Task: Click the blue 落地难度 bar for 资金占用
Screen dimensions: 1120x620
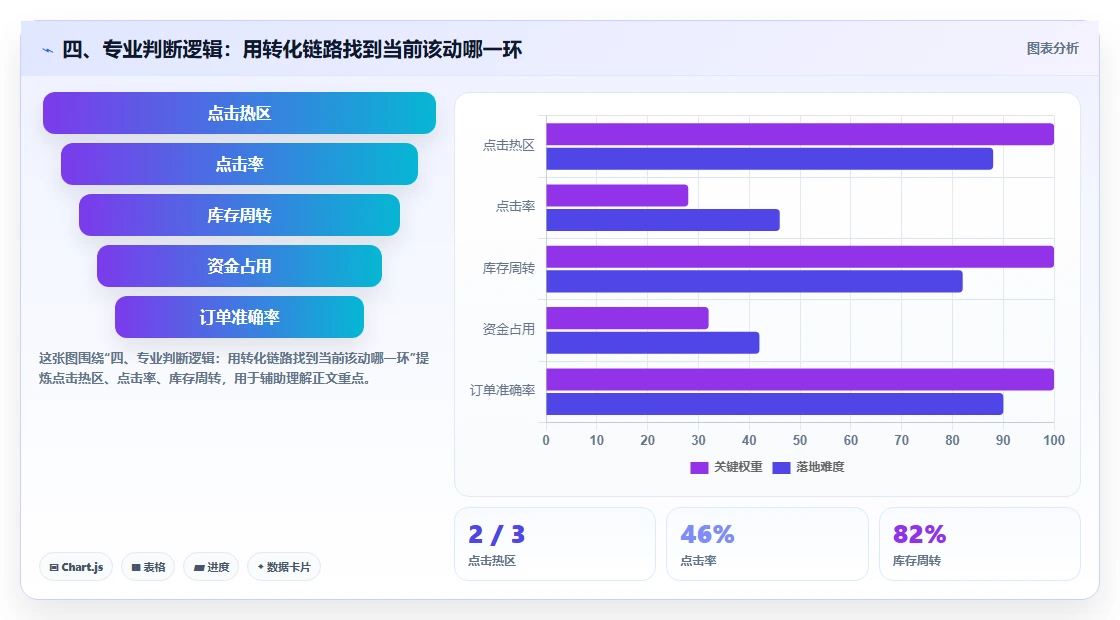Action: point(653,343)
